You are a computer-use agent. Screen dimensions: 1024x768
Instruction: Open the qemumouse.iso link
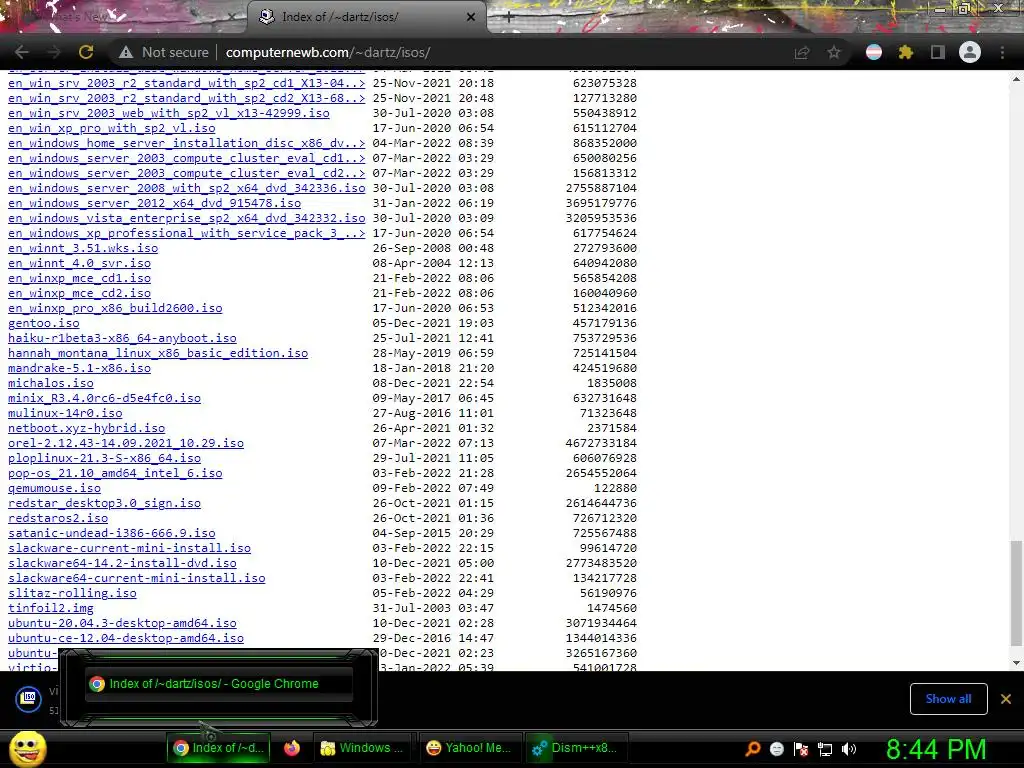[x=54, y=488]
